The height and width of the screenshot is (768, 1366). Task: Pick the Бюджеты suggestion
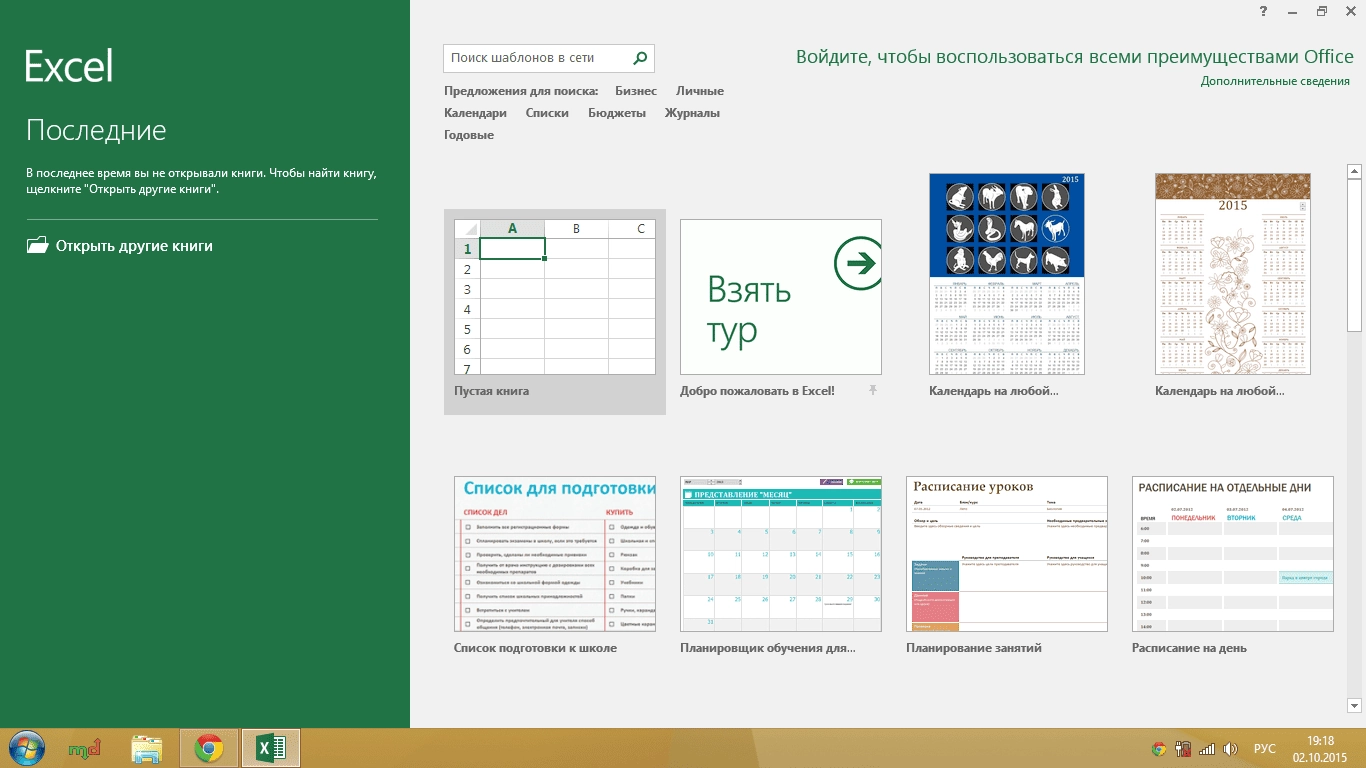[x=617, y=113]
